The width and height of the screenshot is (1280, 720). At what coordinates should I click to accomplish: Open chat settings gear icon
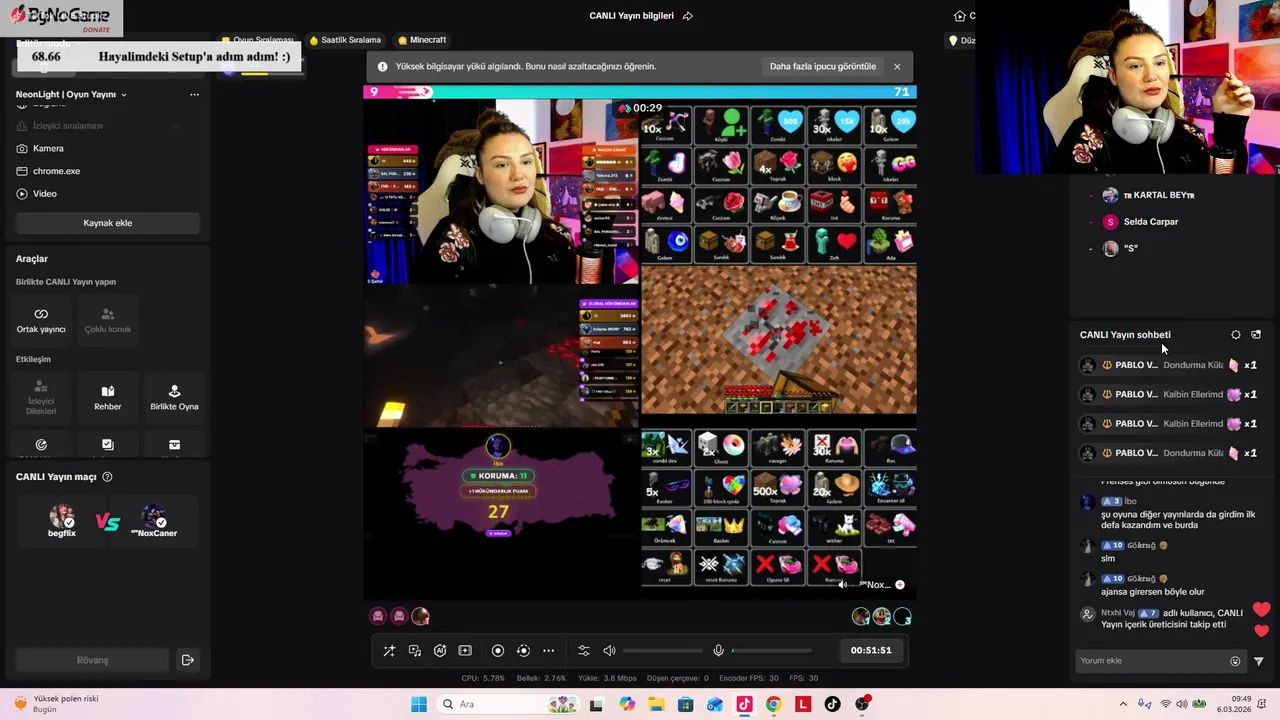click(1236, 335)
